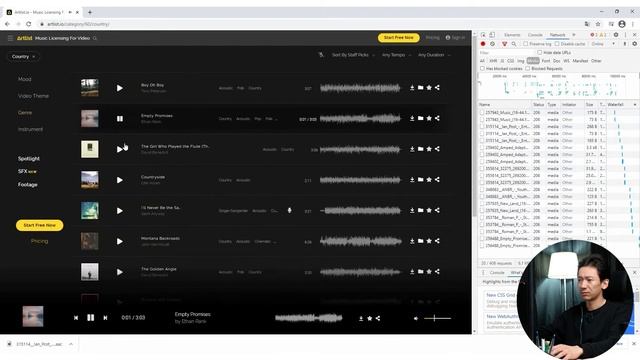Open the Artlist search magnifier
Screen dimensions: 640x360
point(95,38)
